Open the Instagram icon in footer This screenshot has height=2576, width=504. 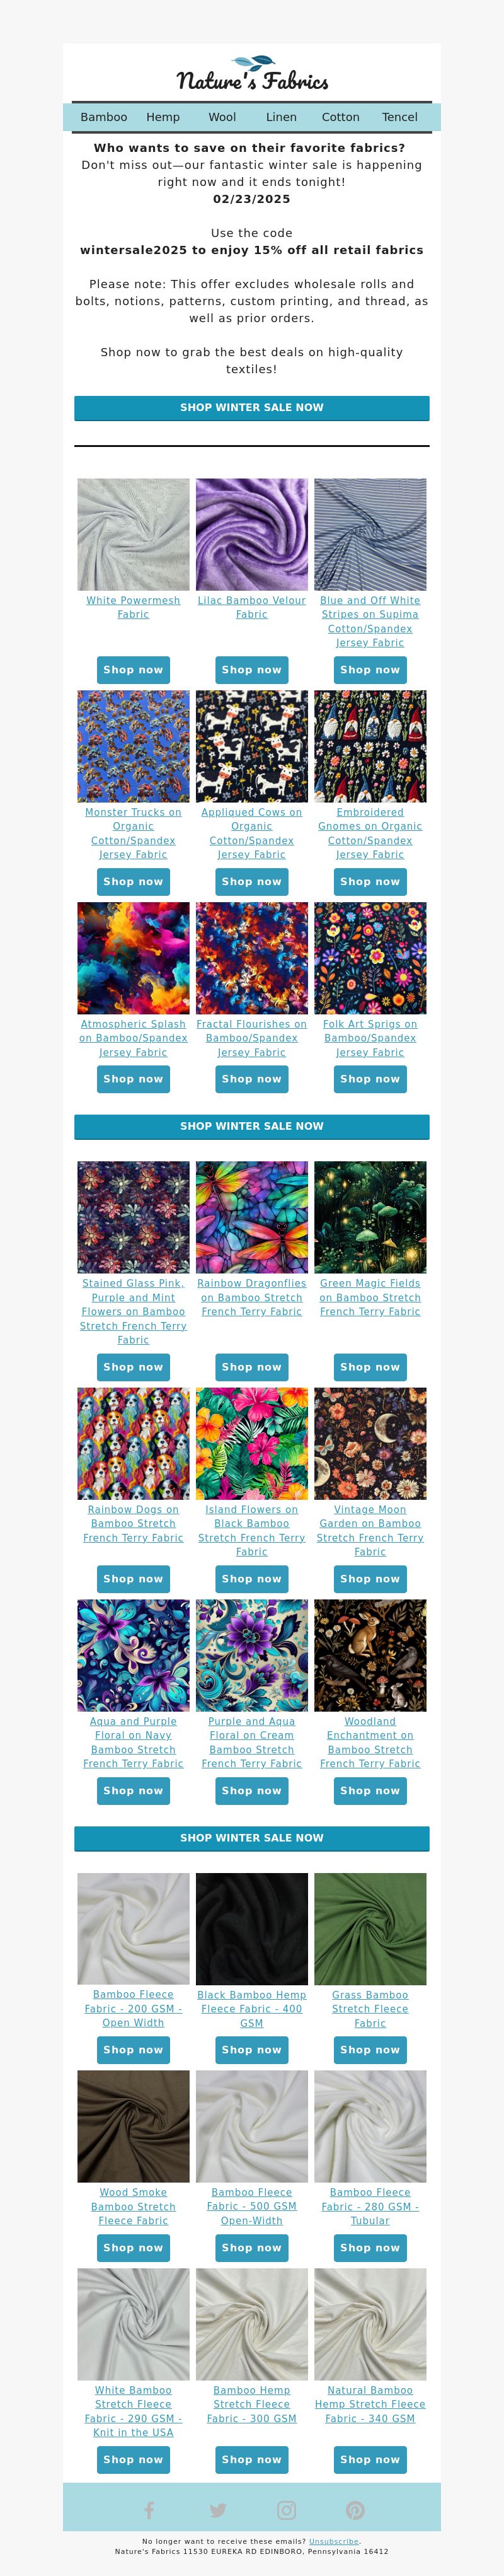286,2509
